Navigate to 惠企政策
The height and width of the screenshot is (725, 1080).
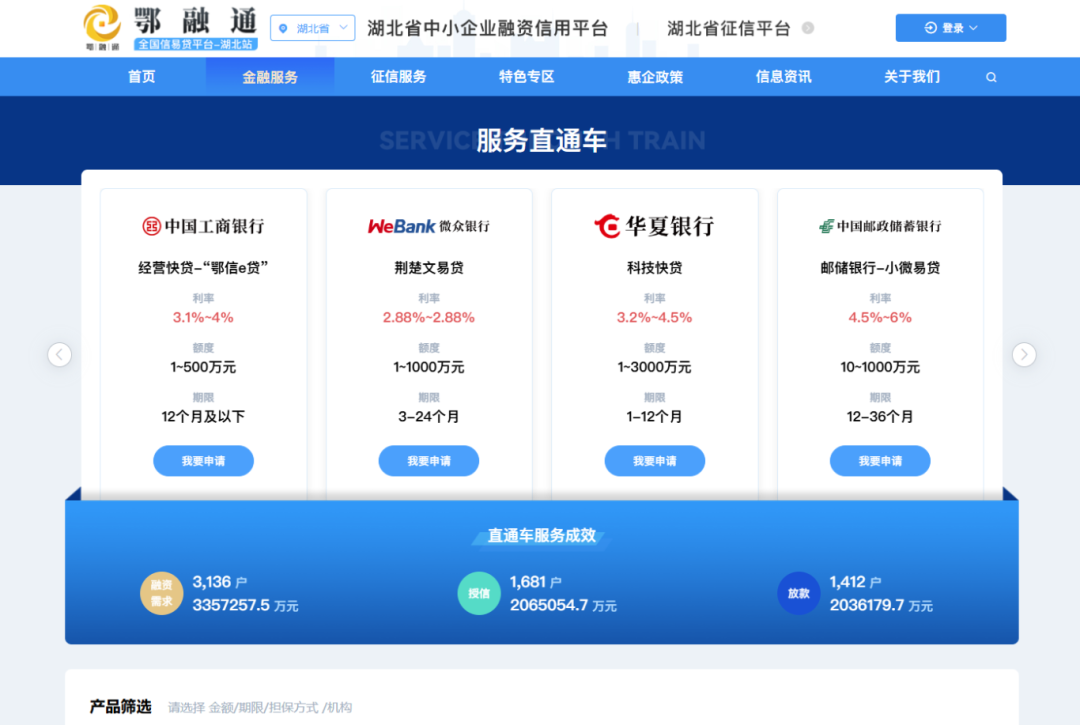(655, 77)
